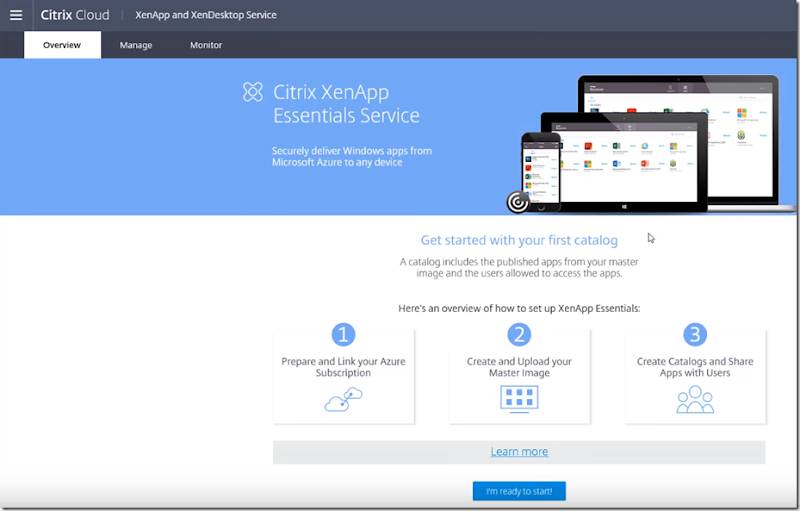Image resolution: width=800 pixels, height=511 pixels.
Task: Click the users group icon
Action: (x=695, y=399)
